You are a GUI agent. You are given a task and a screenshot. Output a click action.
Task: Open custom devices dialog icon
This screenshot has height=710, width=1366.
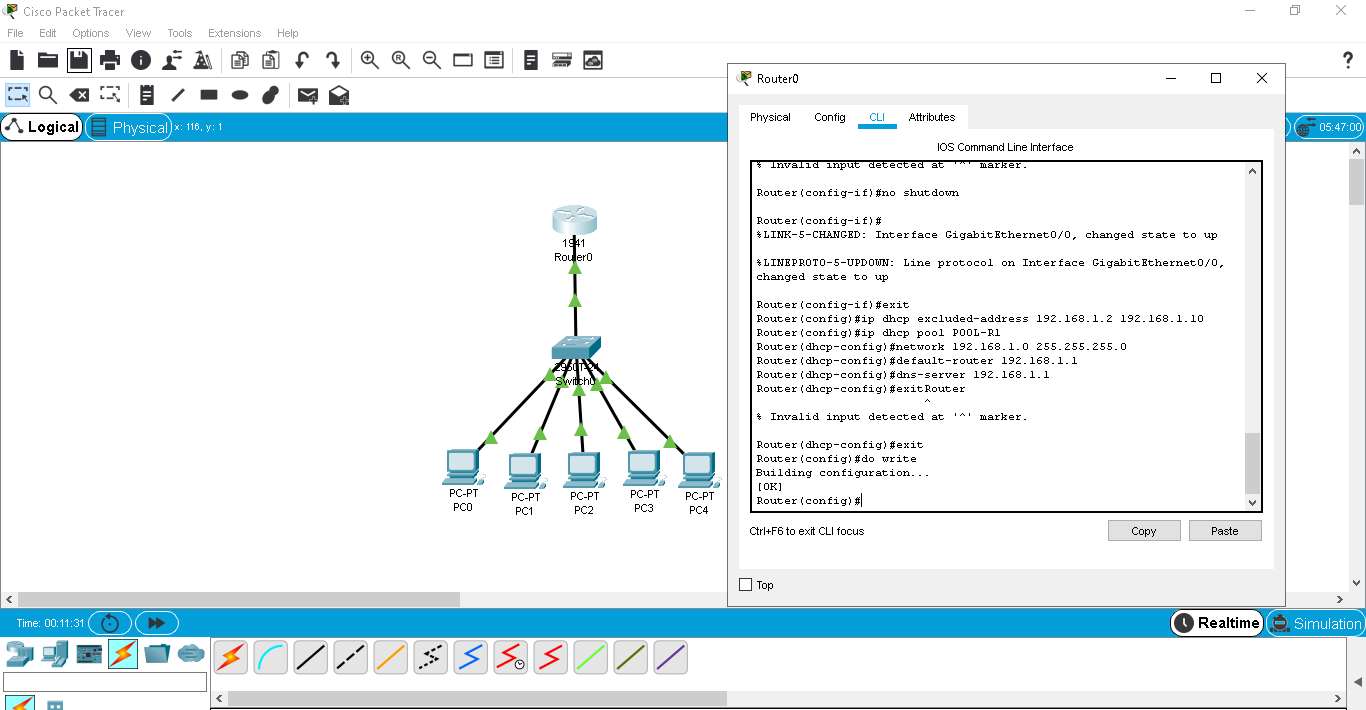pyautogui.click(x=494, y=60)
